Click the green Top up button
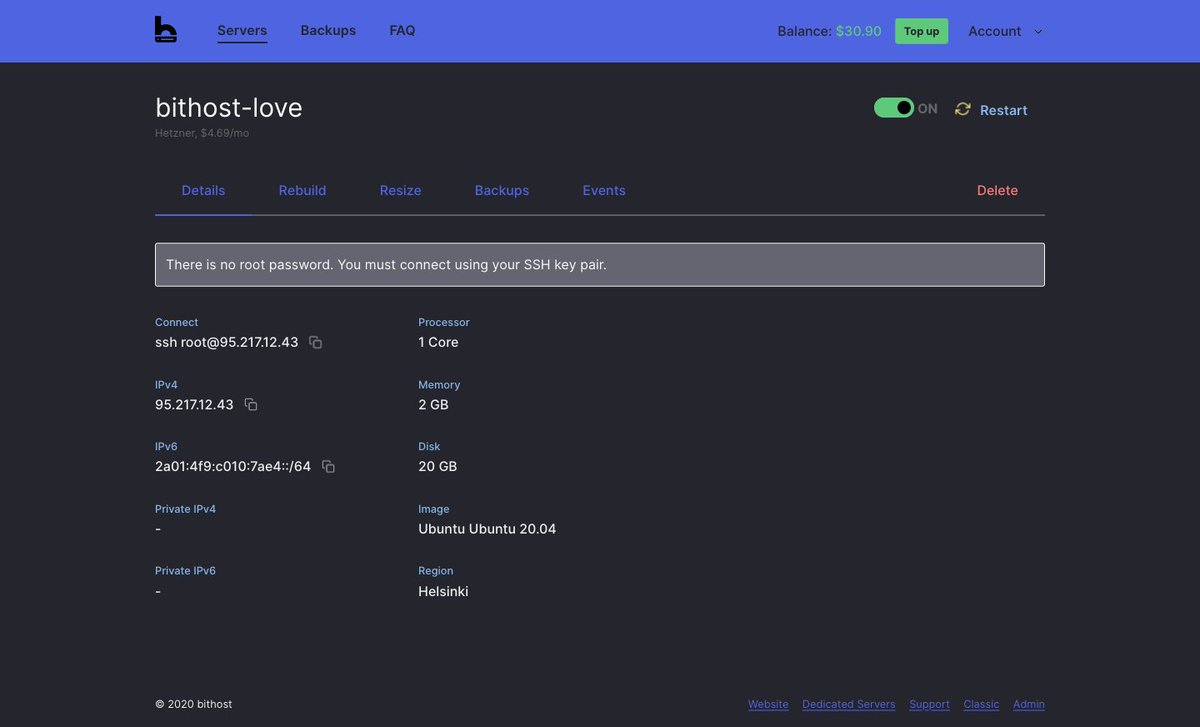This screenshot has height=727, width=1200. tap(921, 31)
